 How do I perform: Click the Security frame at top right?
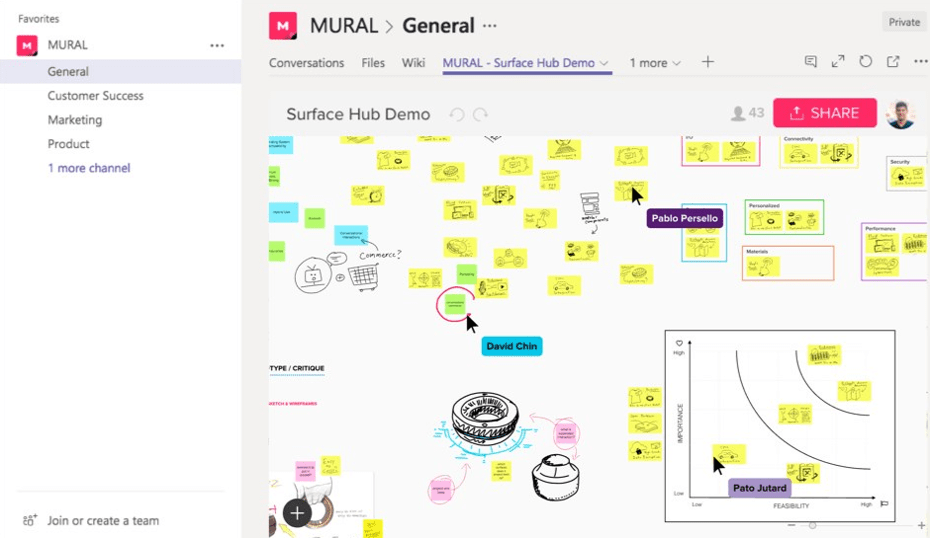point(906,173)
